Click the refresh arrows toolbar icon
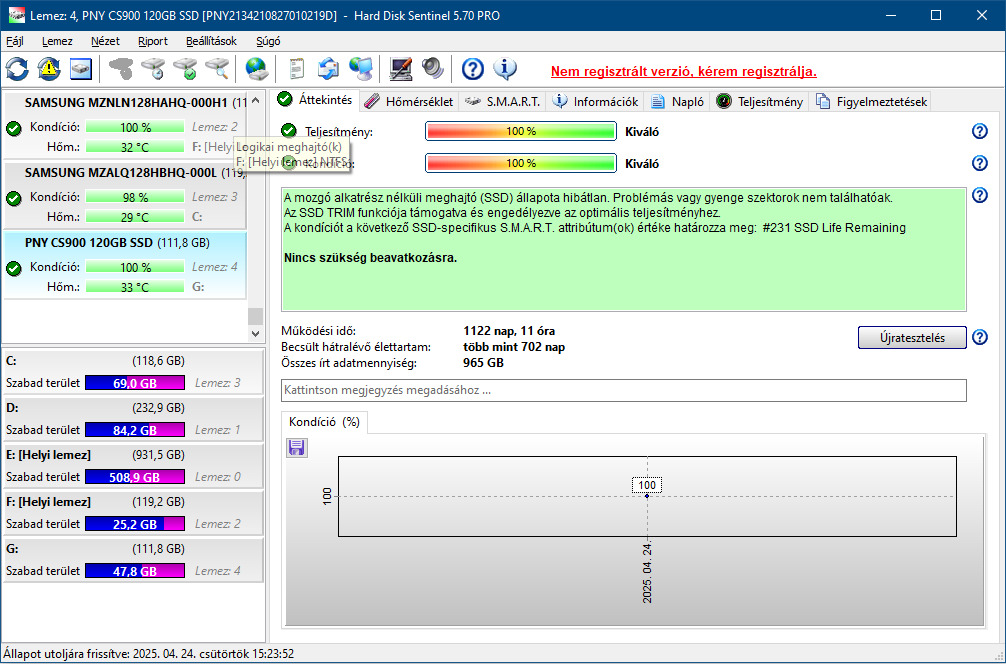Image resolution: width=1006 pixels, height=664 pixels. (17, 69)
